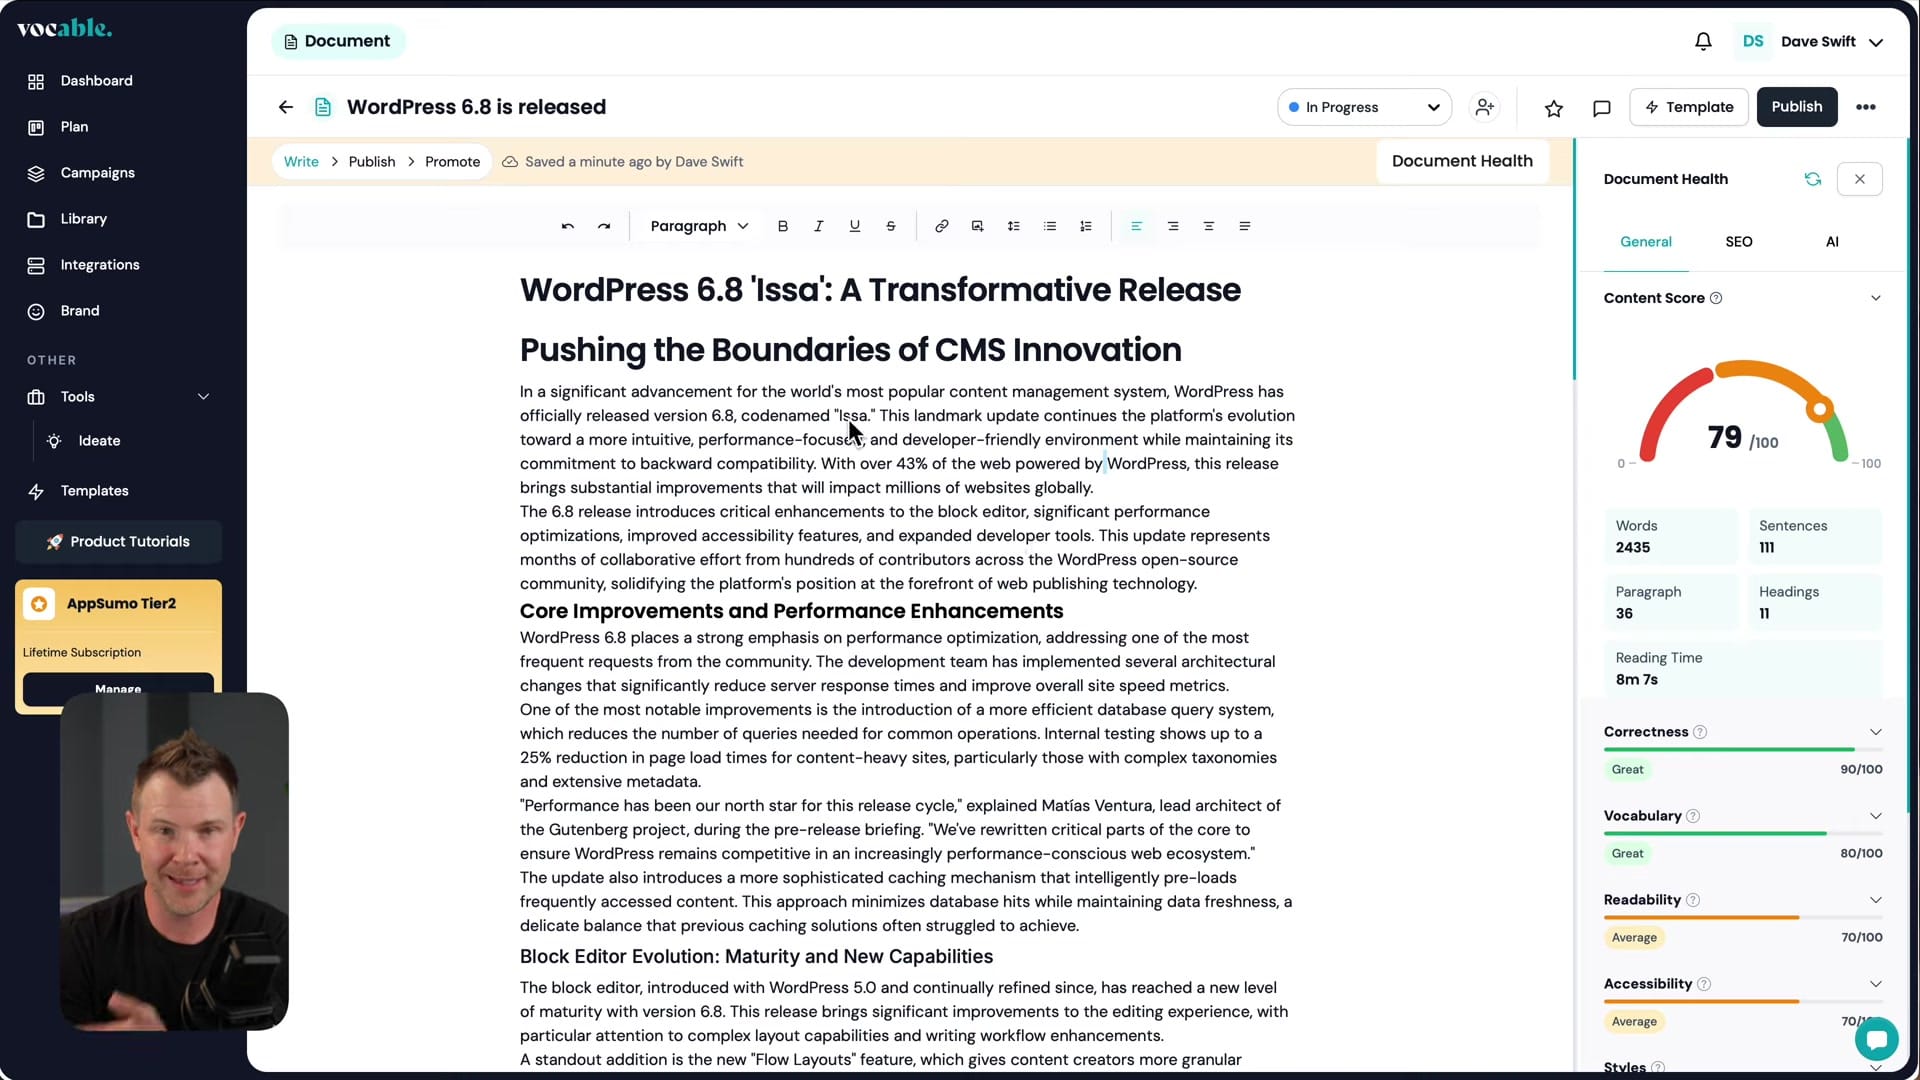Click the redo icon in editor toolbar
The height and width of the screenshot is (1080, 1920).
pyautogui.click(x=604, y=226)
